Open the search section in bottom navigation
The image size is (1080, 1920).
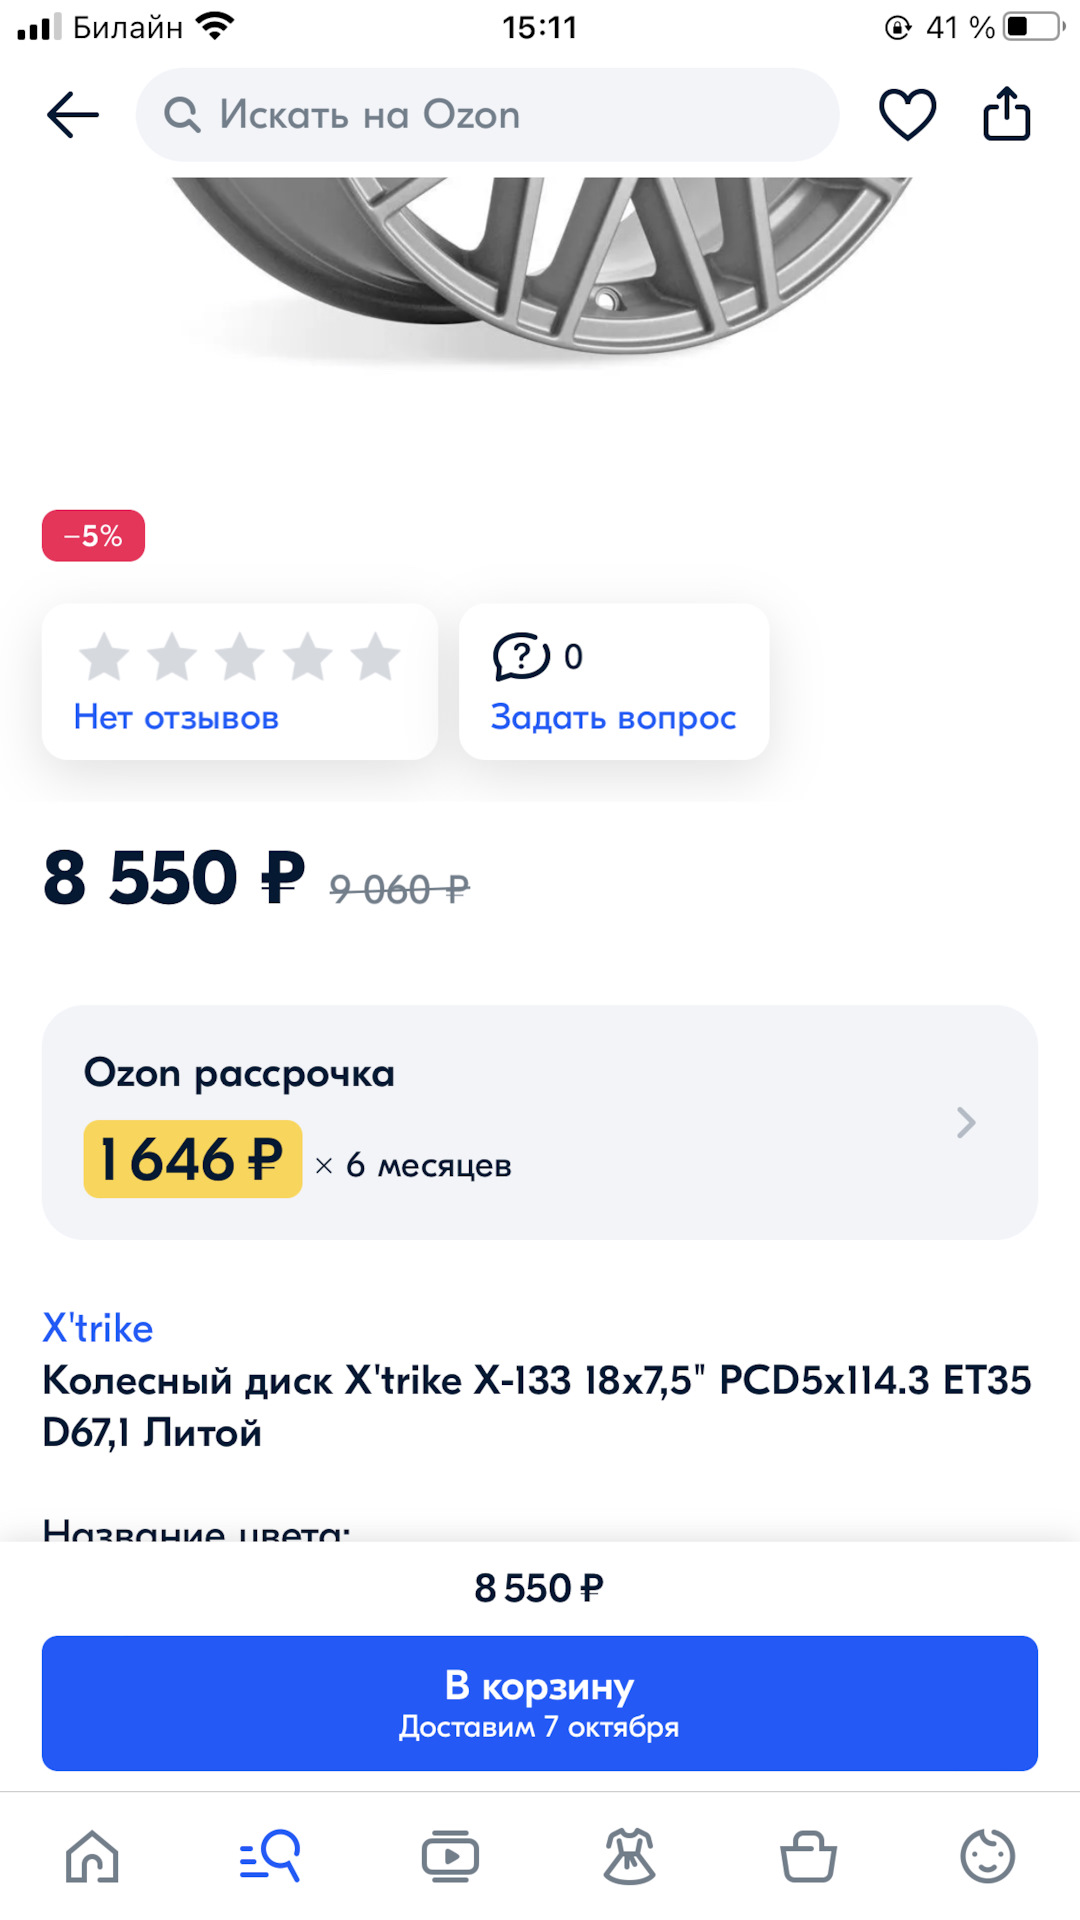click(x=270, y=1857)
